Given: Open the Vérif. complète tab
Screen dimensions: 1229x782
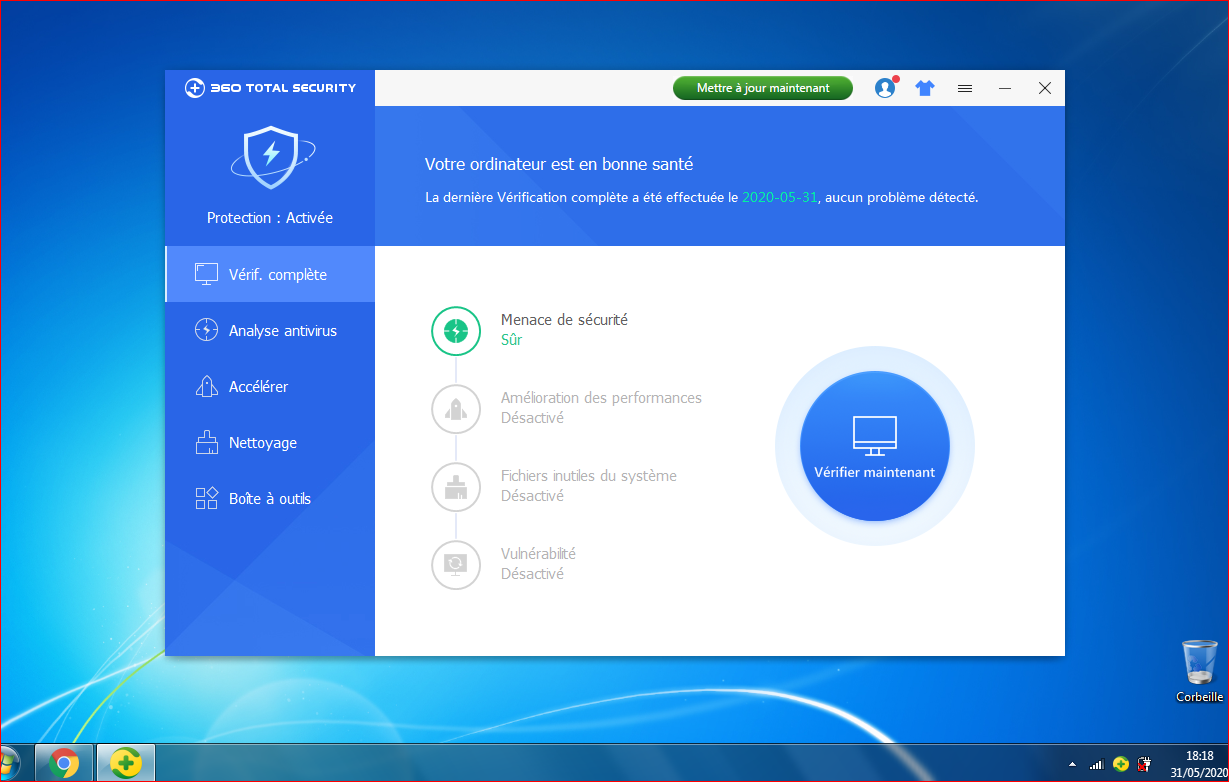Looking at the screenshot, I should (x=270, y=274).
